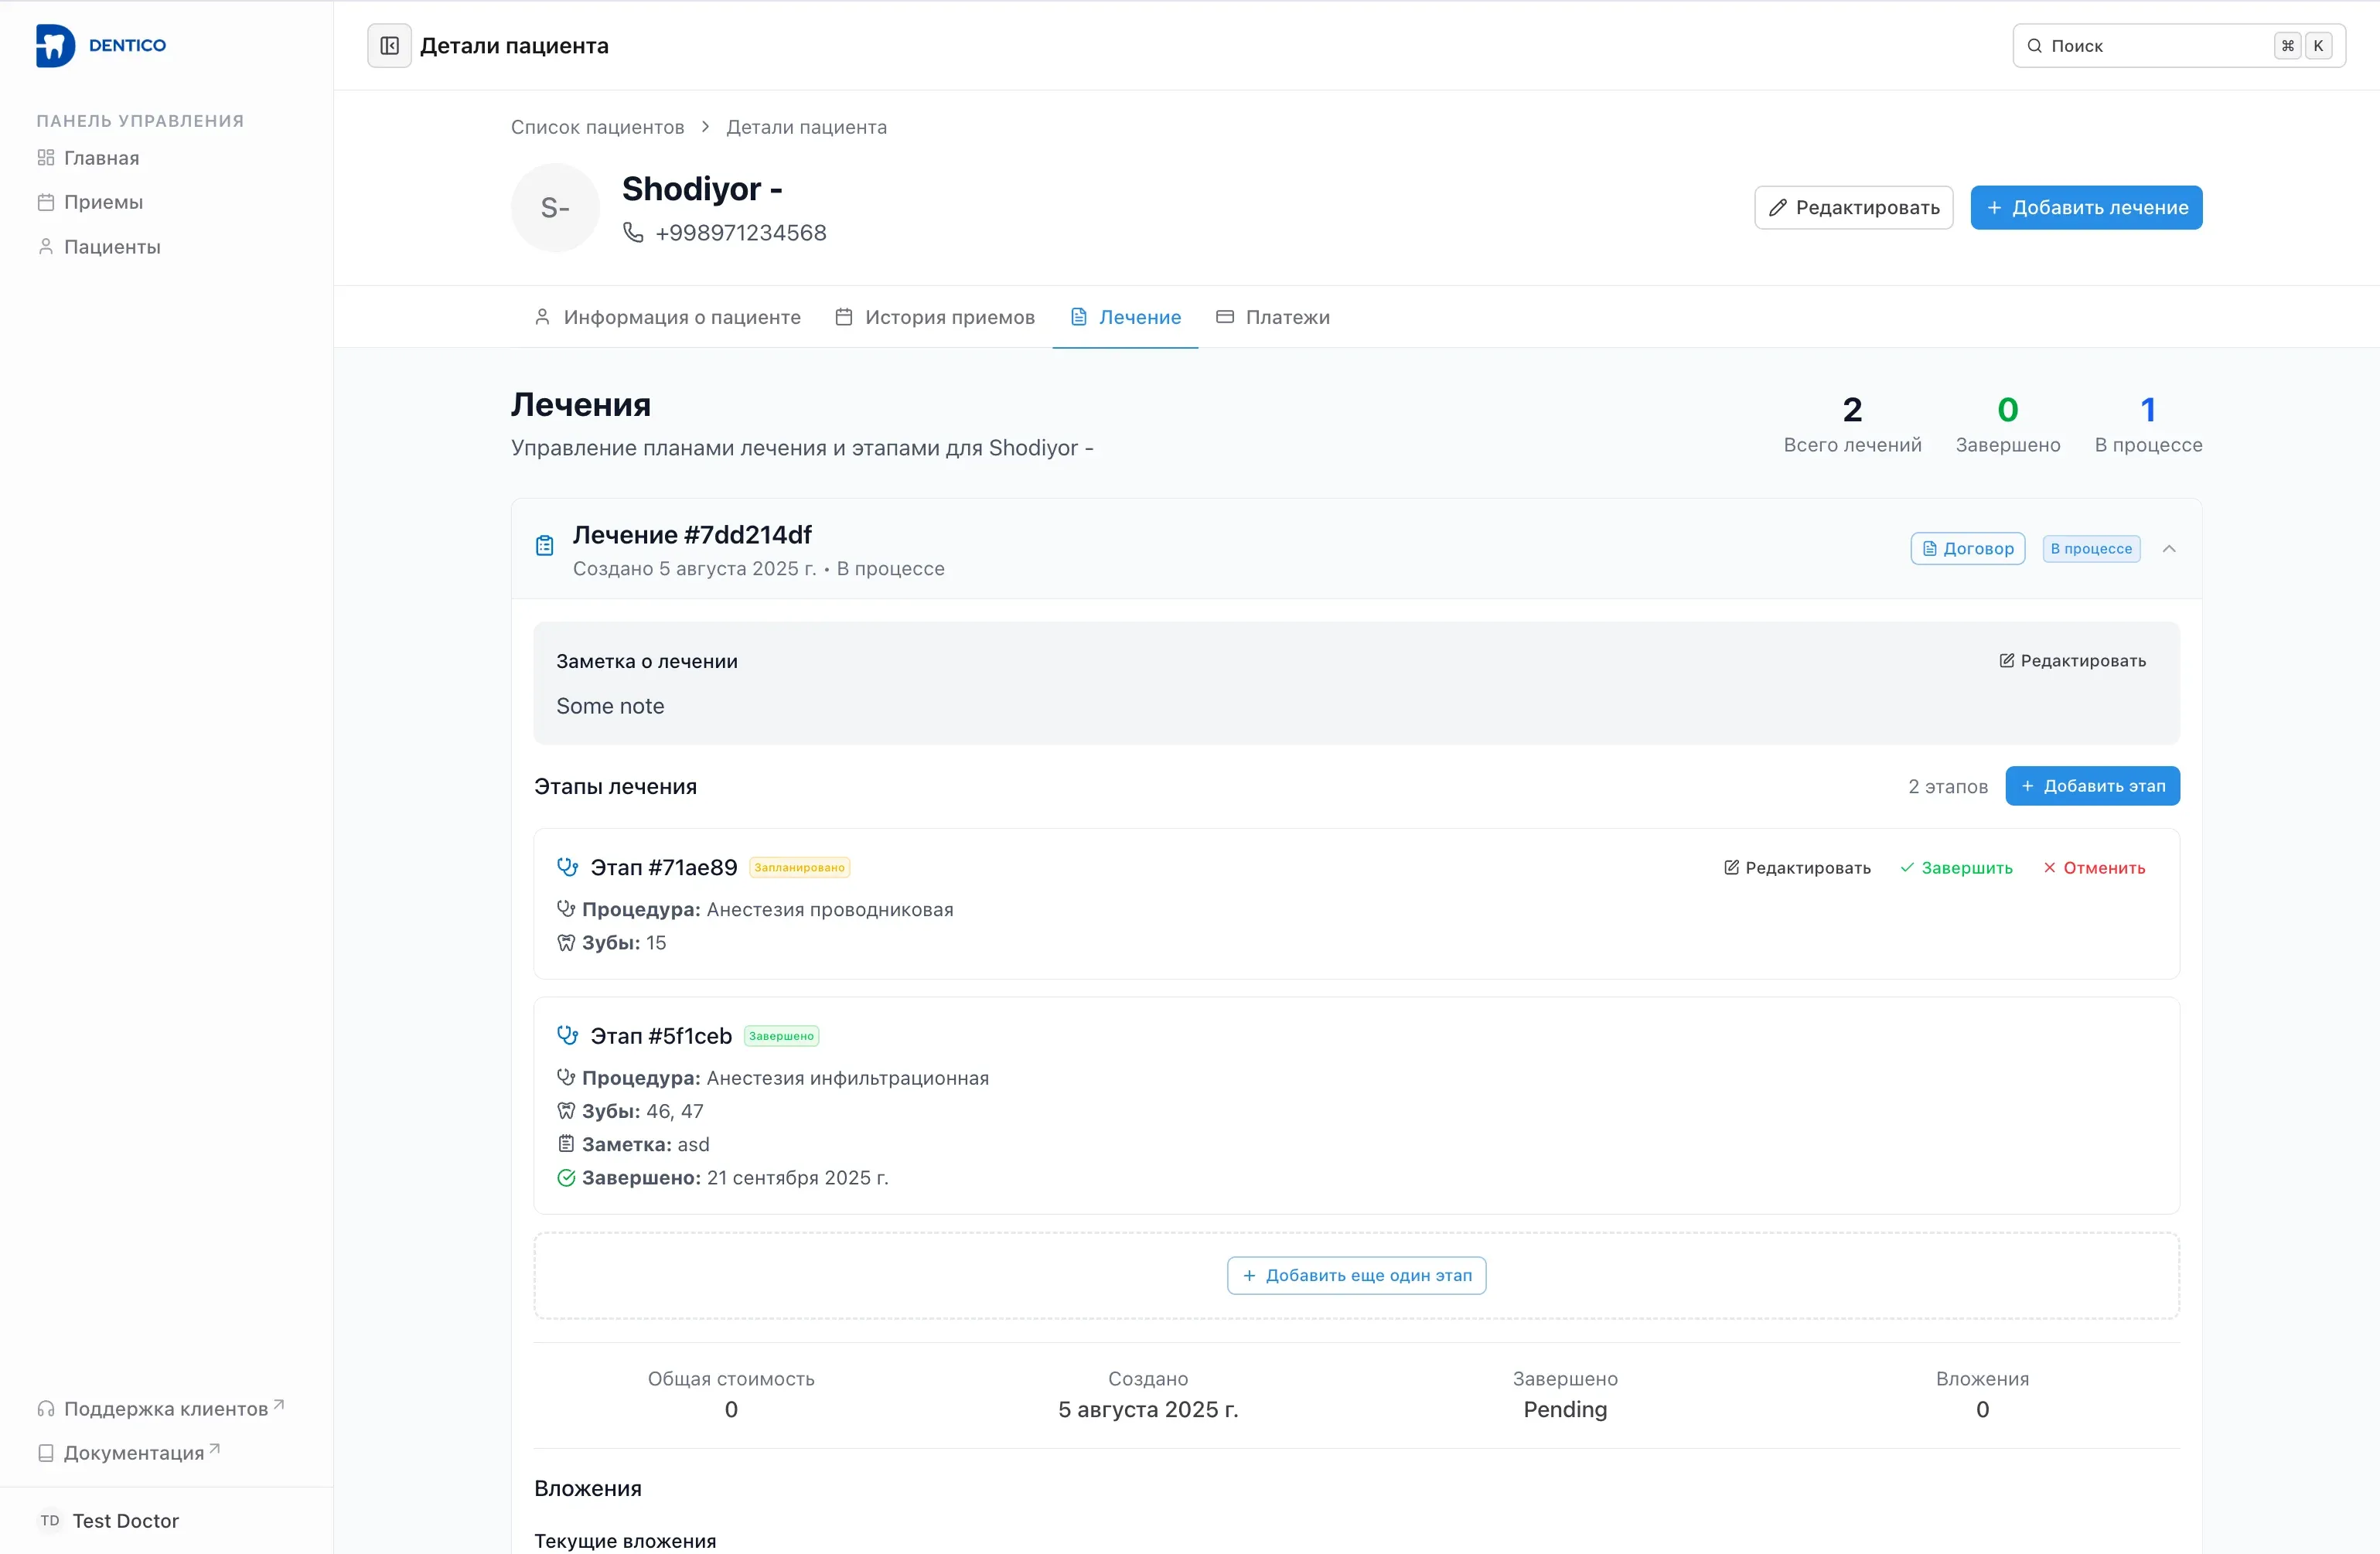Click the Договор contract button
This screenshot has width=2380, height=1554.
[1967, 548]
